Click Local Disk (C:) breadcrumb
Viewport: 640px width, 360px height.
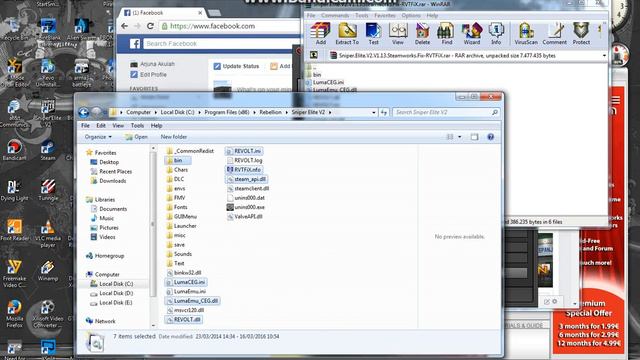click(177, 112)
